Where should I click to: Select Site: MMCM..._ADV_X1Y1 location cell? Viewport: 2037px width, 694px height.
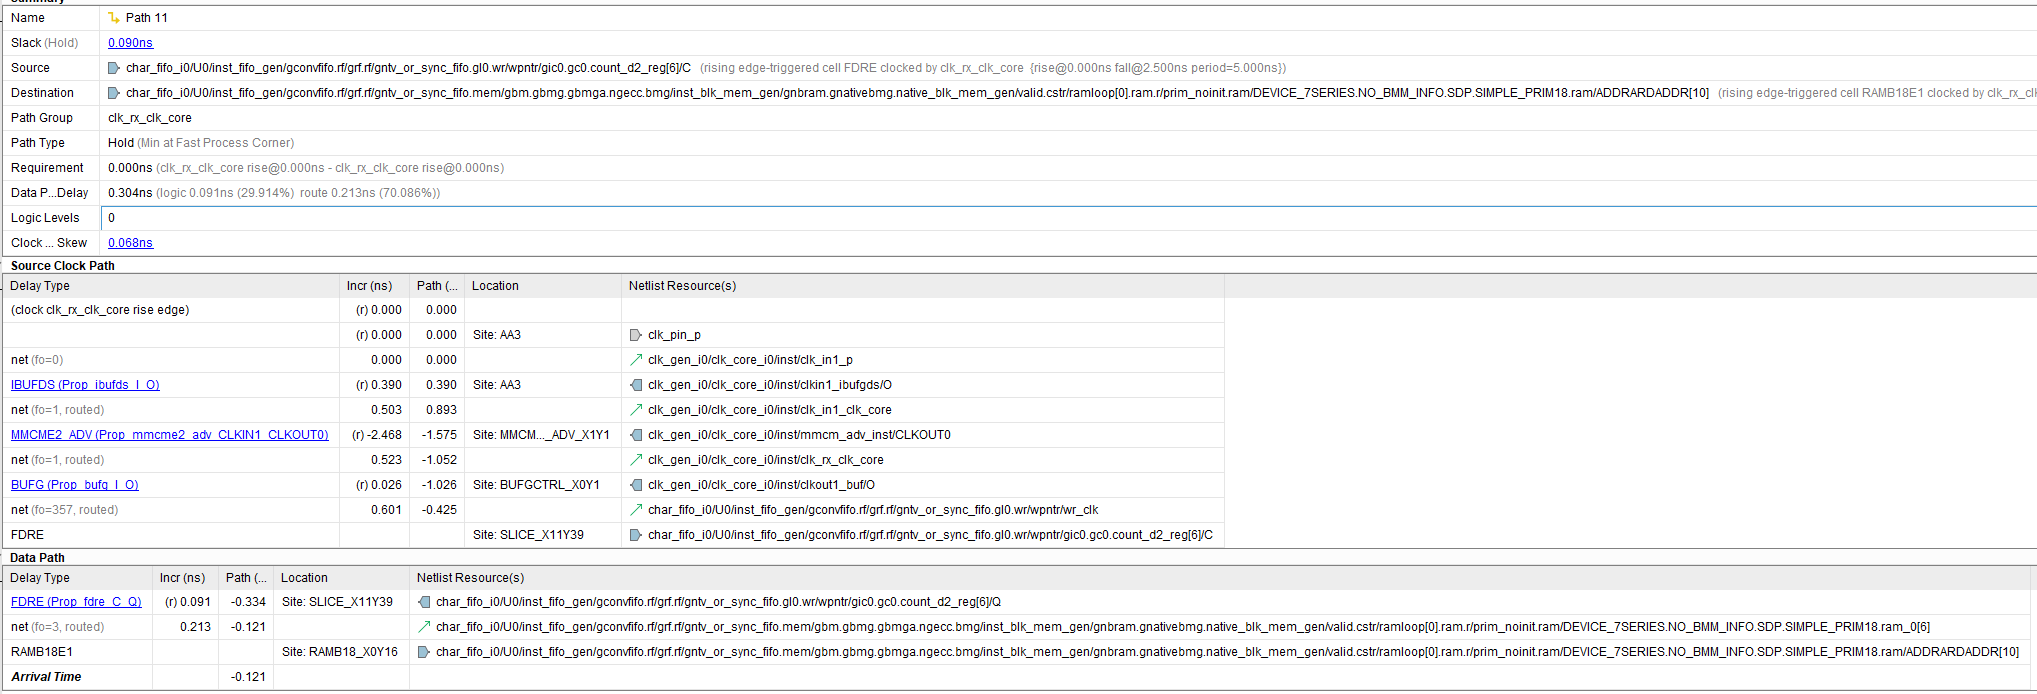(x=541, y=435)
